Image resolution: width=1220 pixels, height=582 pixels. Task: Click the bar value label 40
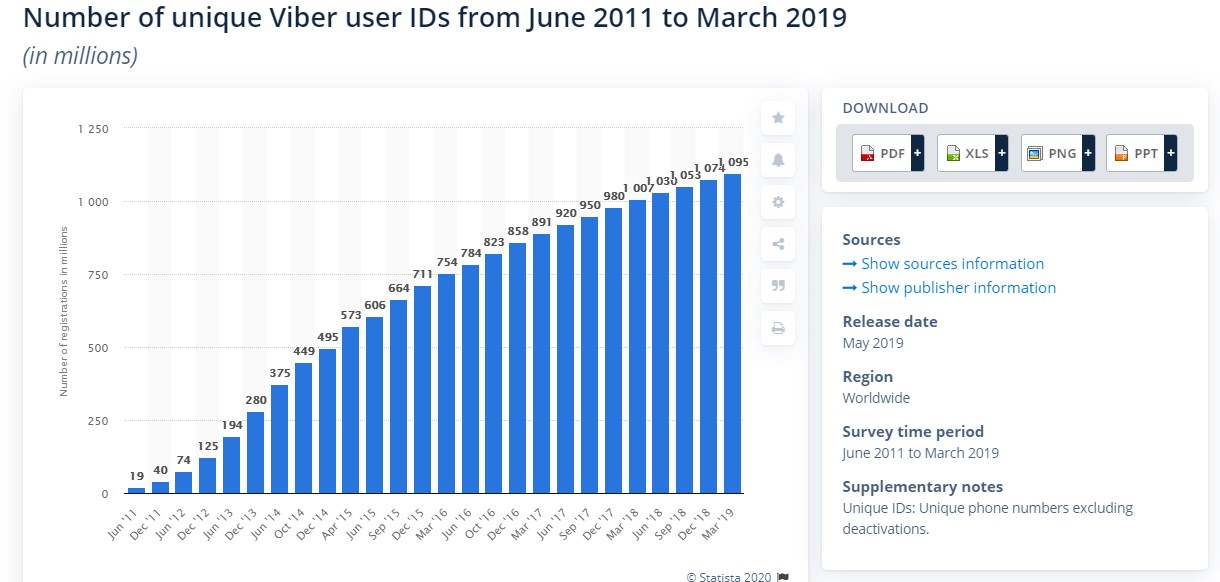click(160, 469)
